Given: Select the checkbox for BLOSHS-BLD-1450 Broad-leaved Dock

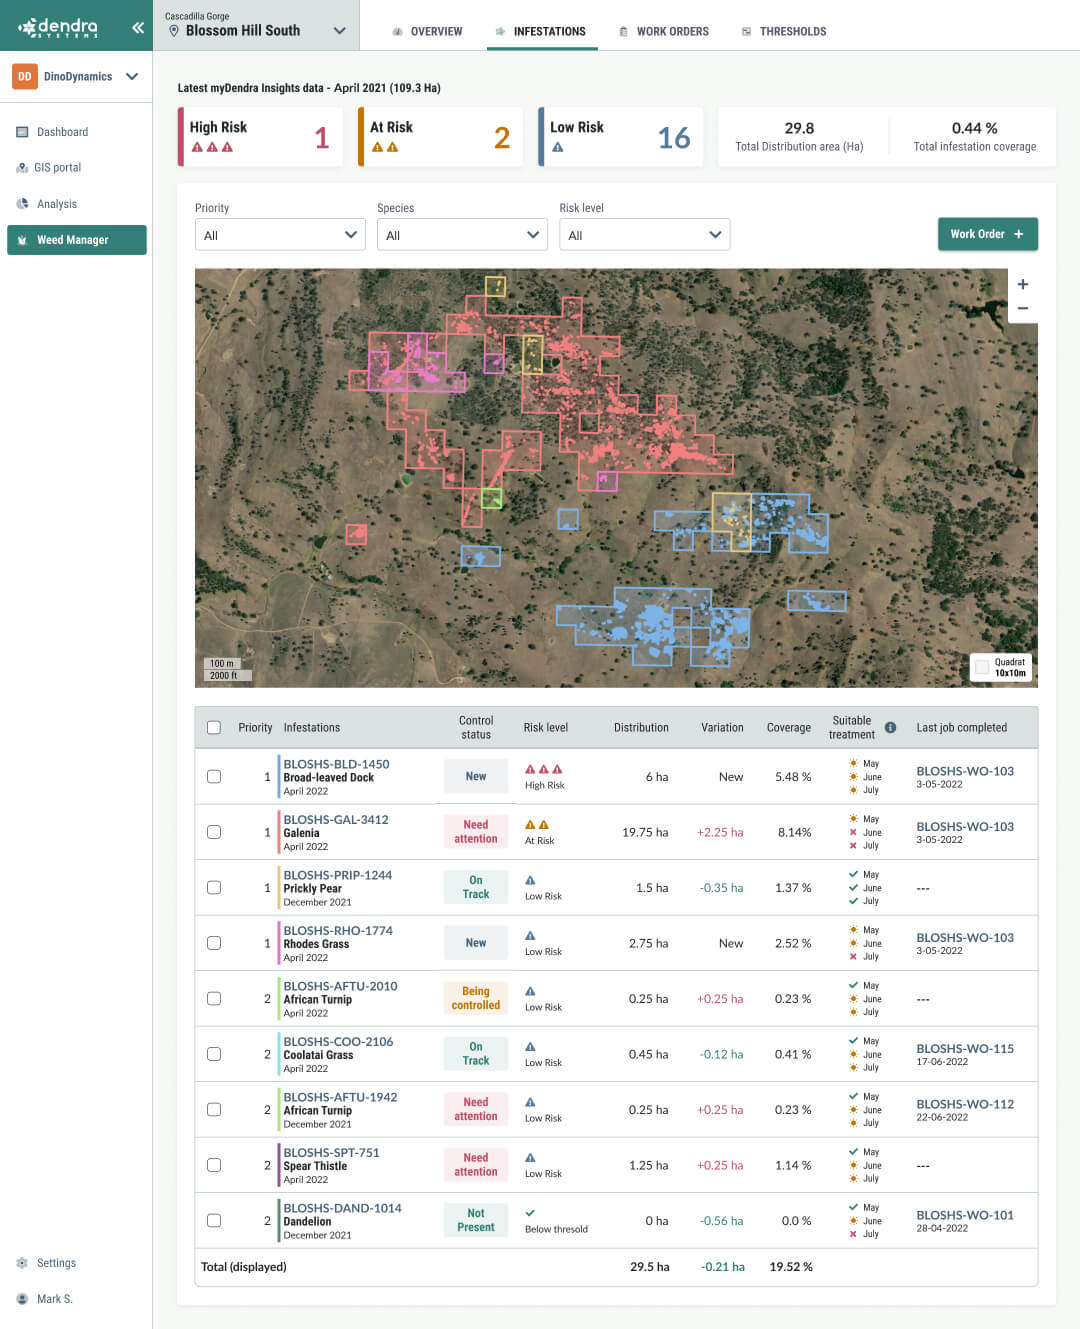Looking at the screenshot, I should [x=214, y=776].
